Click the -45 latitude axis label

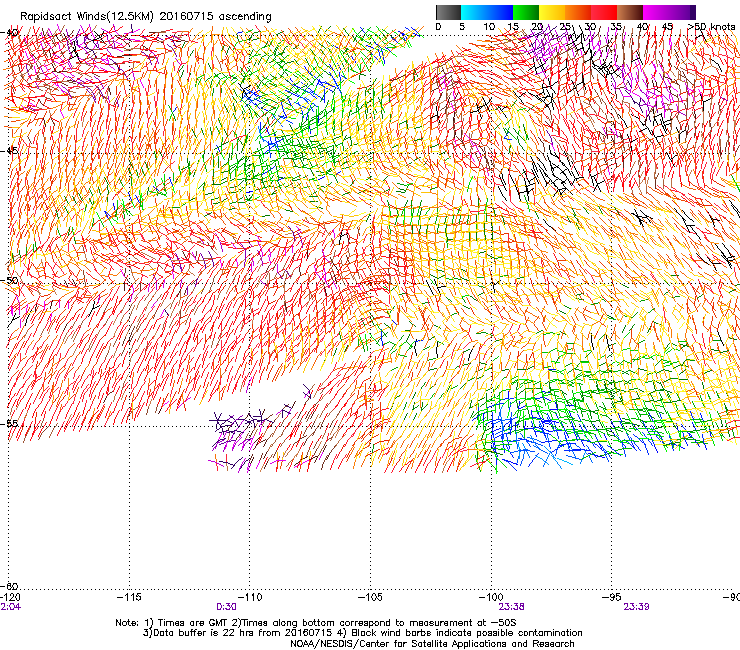click(x=9, y=151)
